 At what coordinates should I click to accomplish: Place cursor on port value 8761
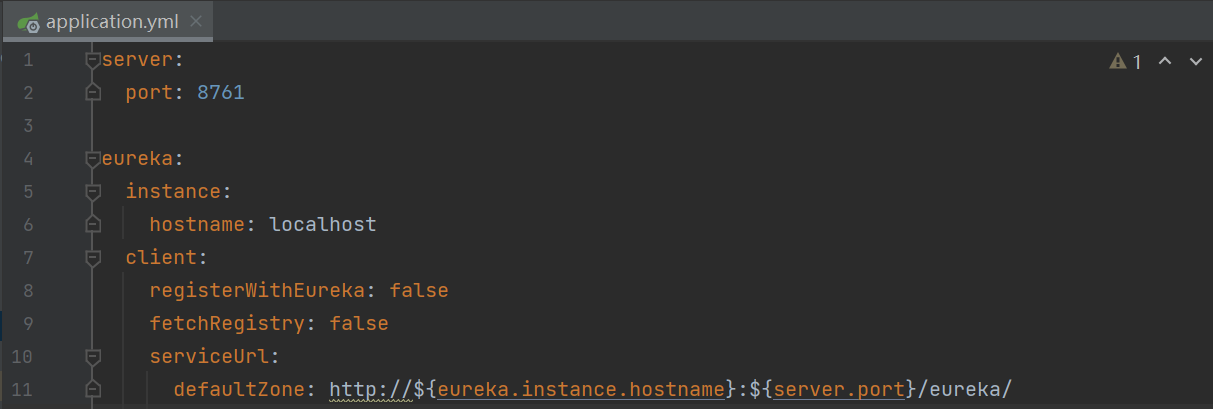[x=221, y=93]
